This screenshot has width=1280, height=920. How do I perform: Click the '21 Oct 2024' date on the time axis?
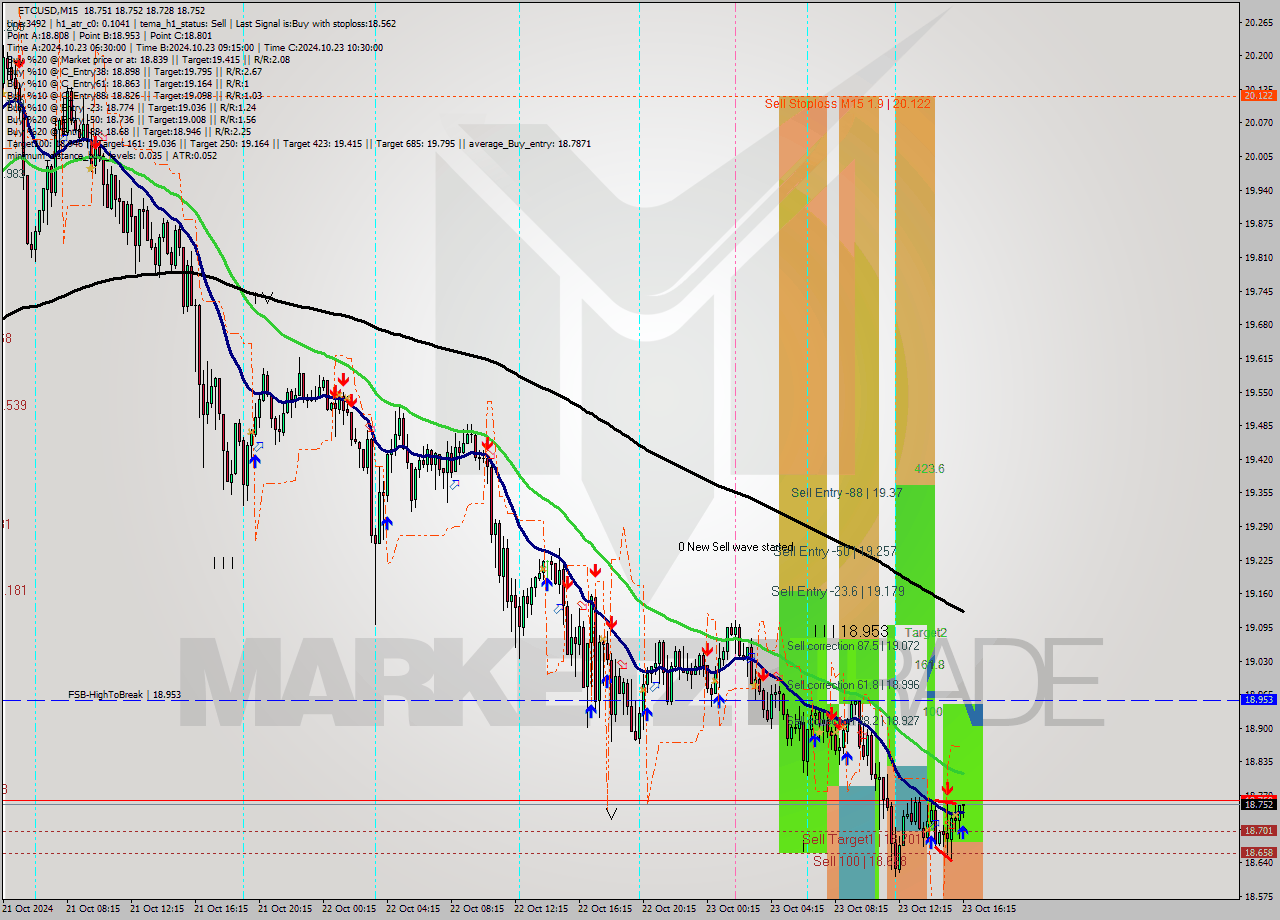point(26,909)
